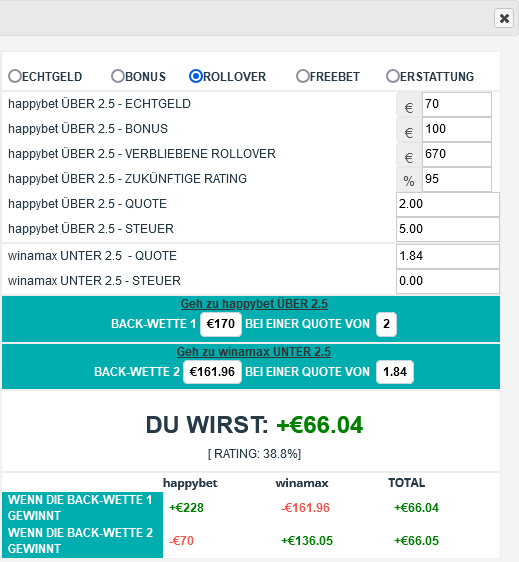
Task: Edit the ZUKÜNFTIGE RATING percent field
Action: (x=457, y=180)
